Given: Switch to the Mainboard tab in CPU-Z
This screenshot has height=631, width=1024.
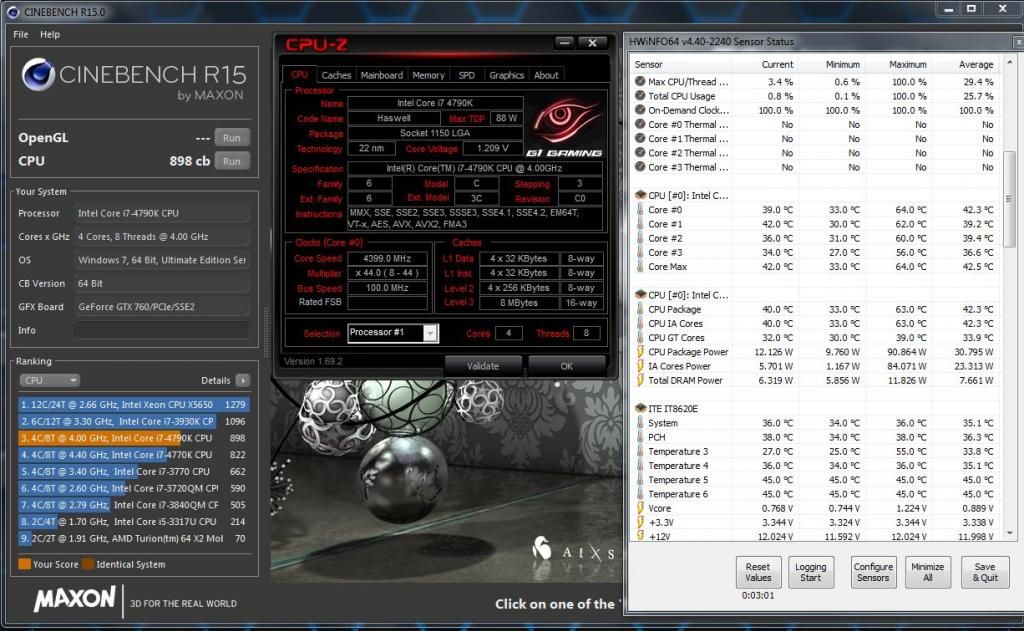Looking at the screenshot, I should point(381,75).
